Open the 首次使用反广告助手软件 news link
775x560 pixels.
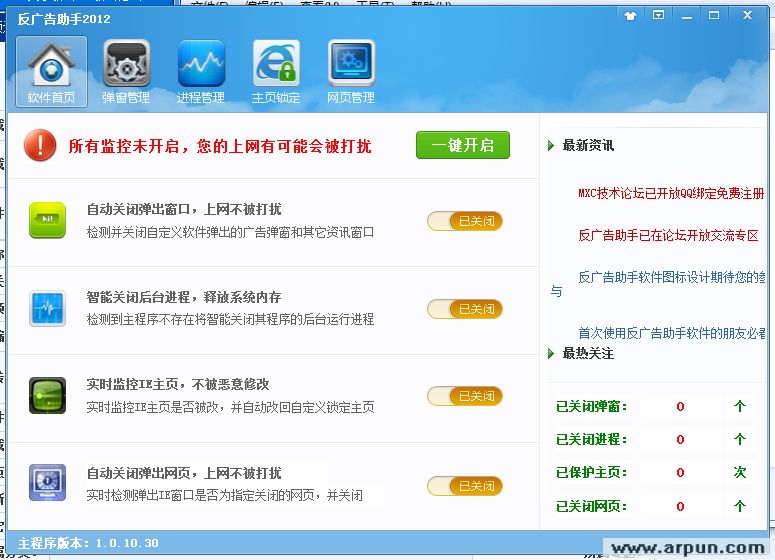pyautogui.click(x=672, y=333)
